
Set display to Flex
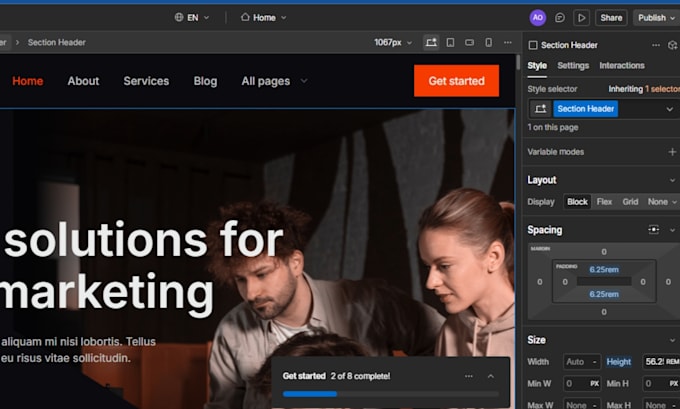pos(604,202)
